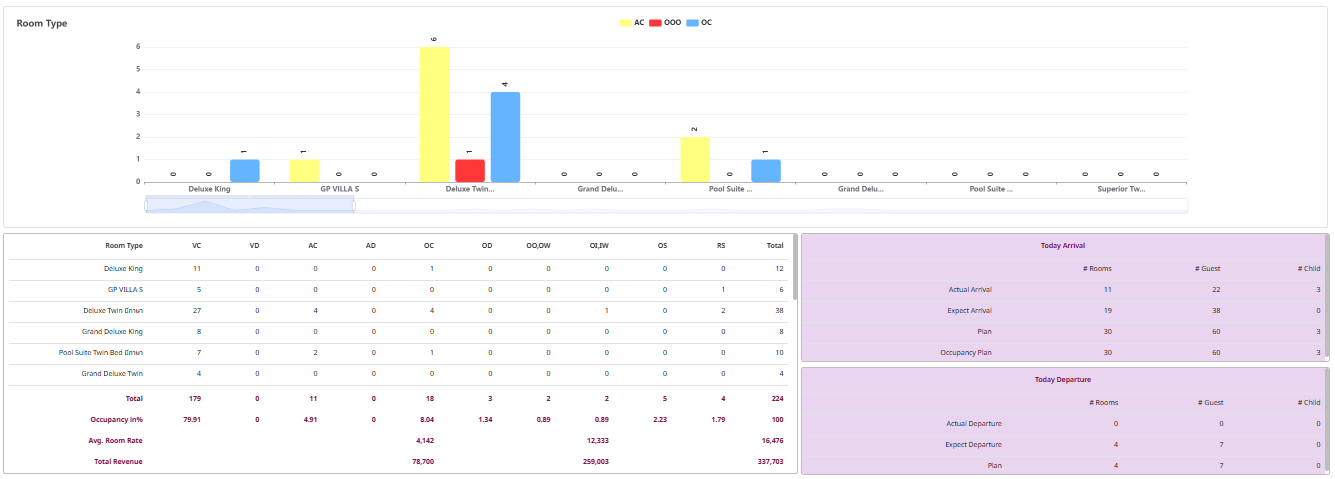Click the VC column header
The width and height of the screenshot is (1335, 479).
tap(196, 245)
